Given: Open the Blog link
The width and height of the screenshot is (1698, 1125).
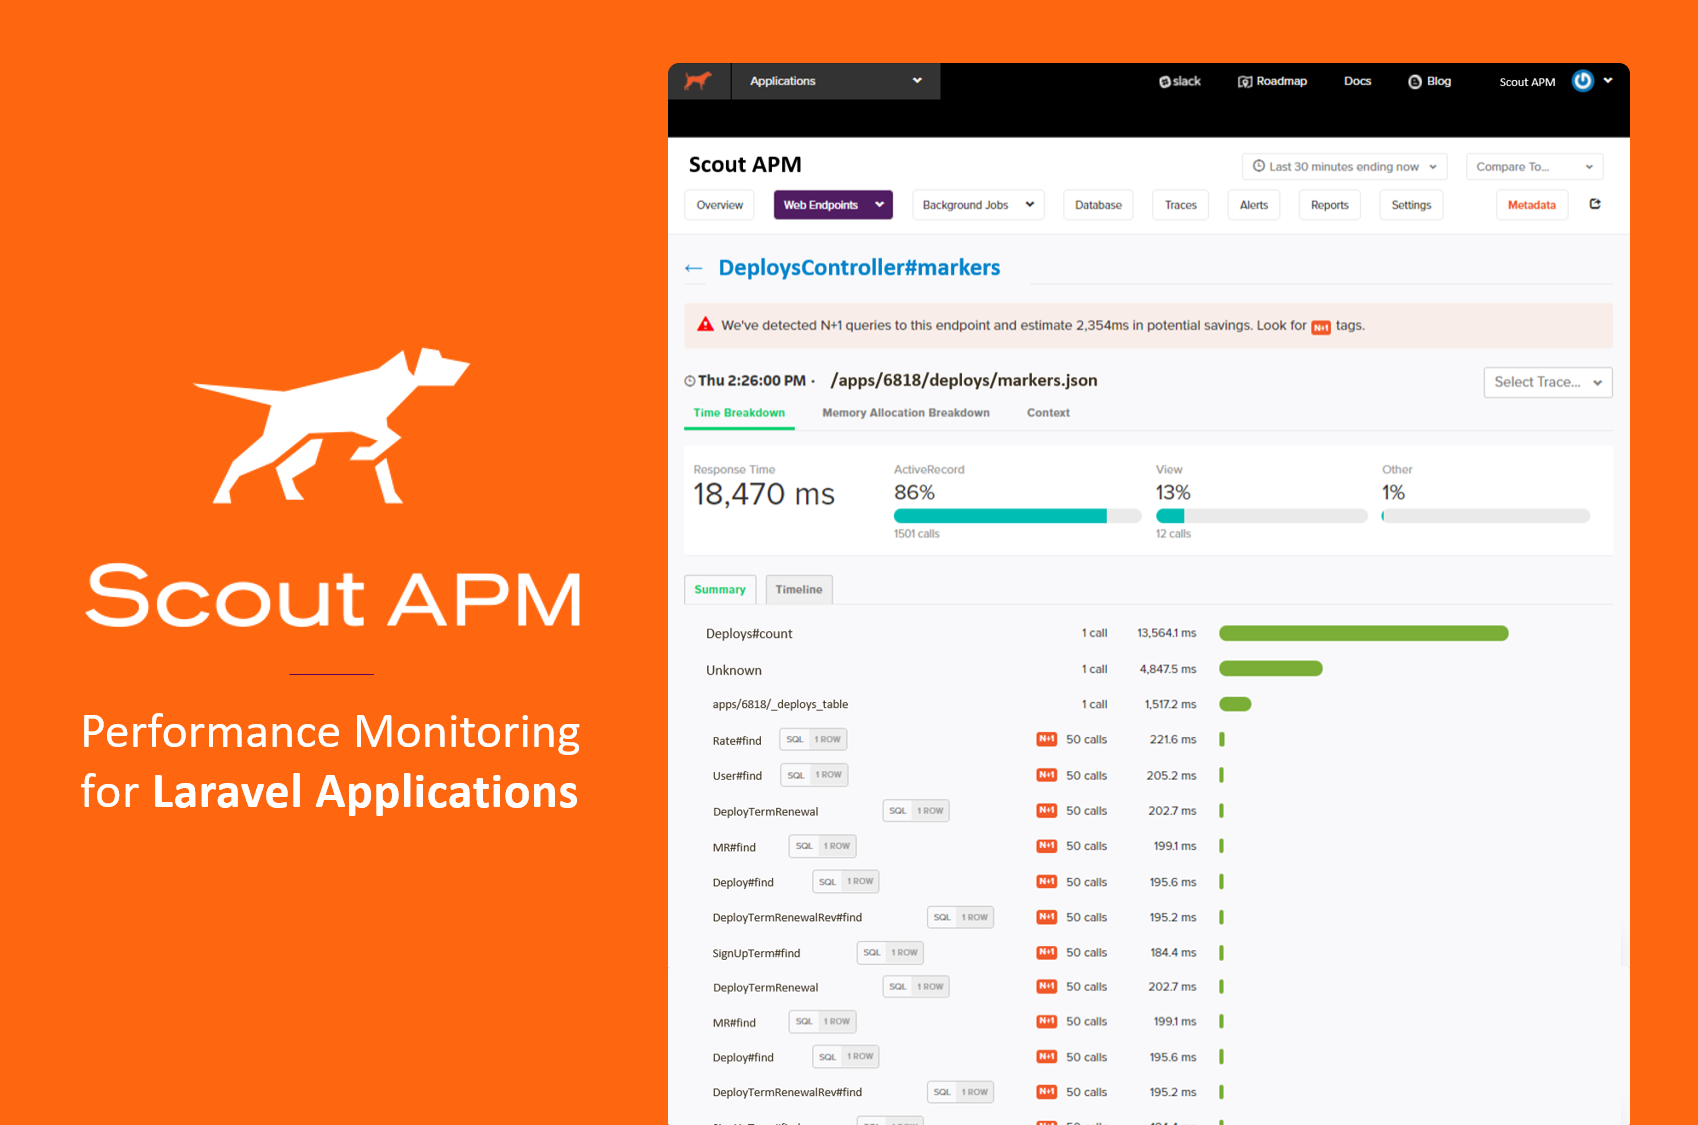Looking at the screenshot, I should click(x=1429, y=81).
